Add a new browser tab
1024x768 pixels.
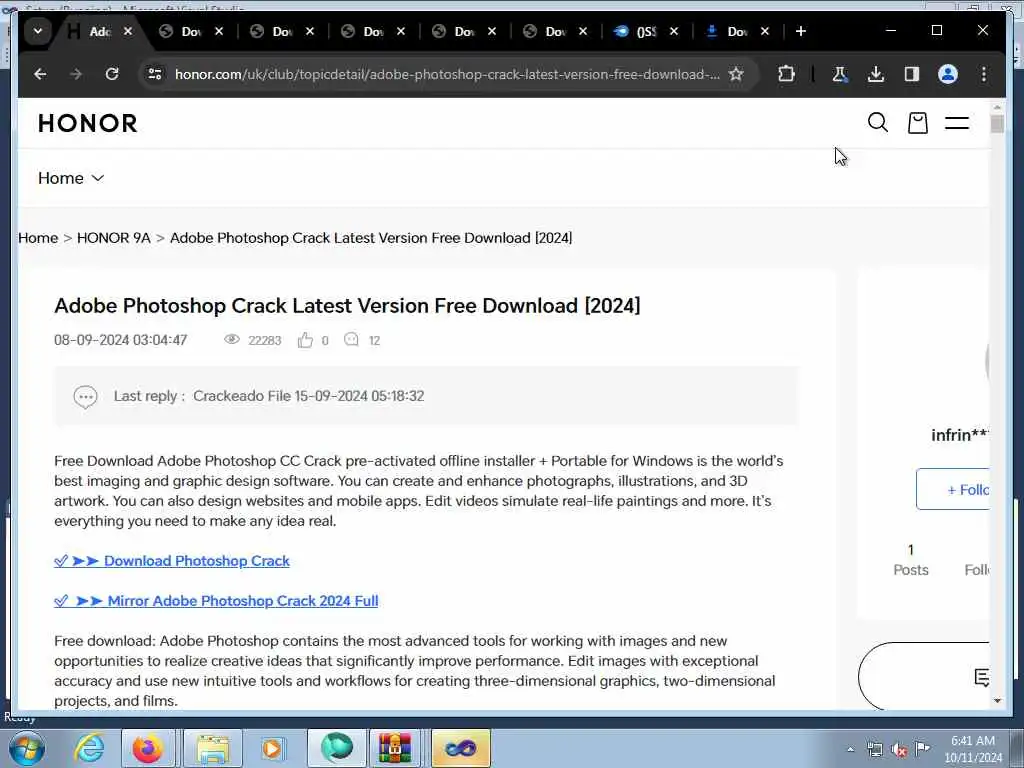pos(801,31)
